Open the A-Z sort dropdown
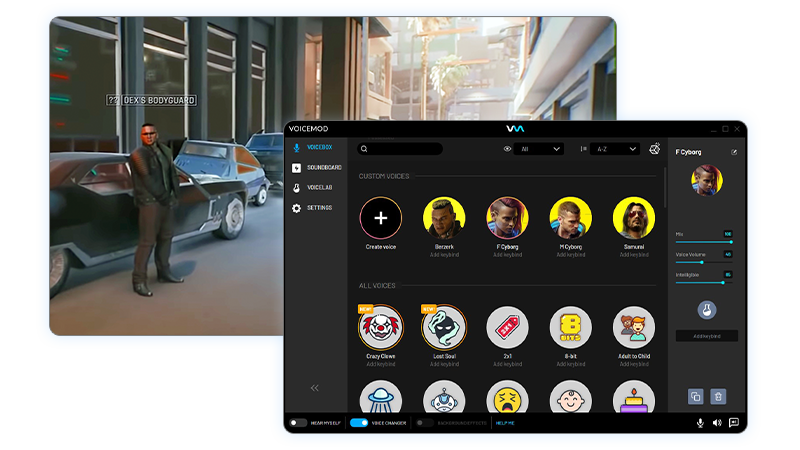This screenshot has height=450, width=800. point(615,149)
